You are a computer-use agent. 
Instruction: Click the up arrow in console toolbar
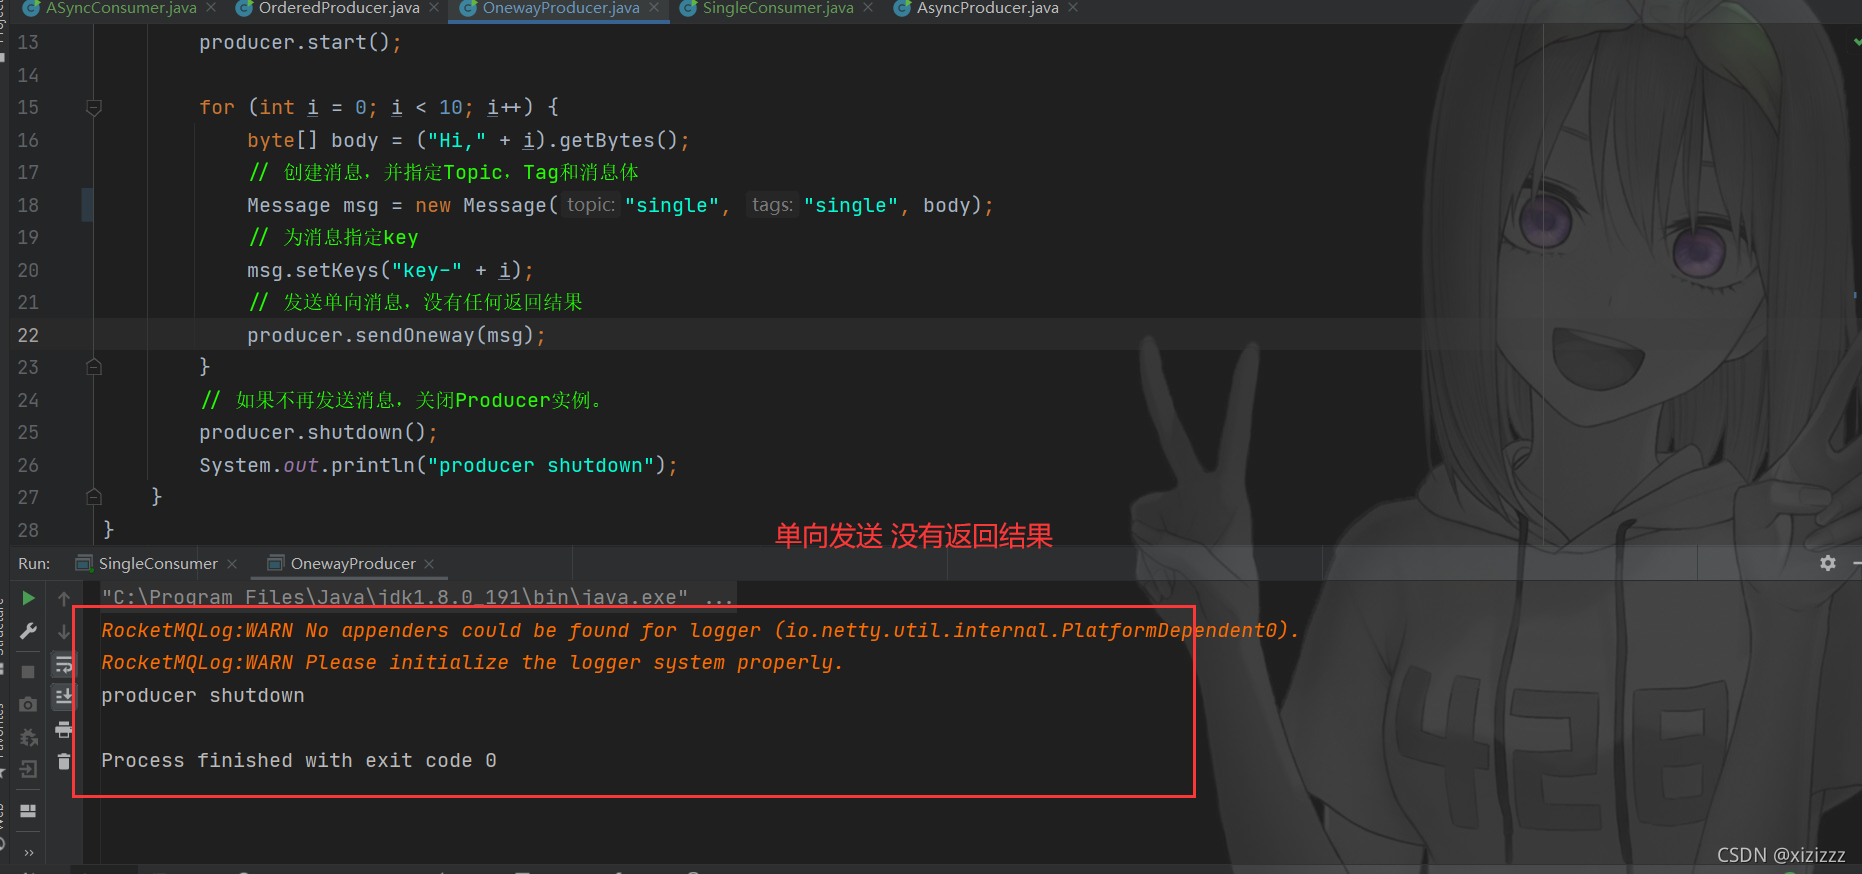pos(64,598)
